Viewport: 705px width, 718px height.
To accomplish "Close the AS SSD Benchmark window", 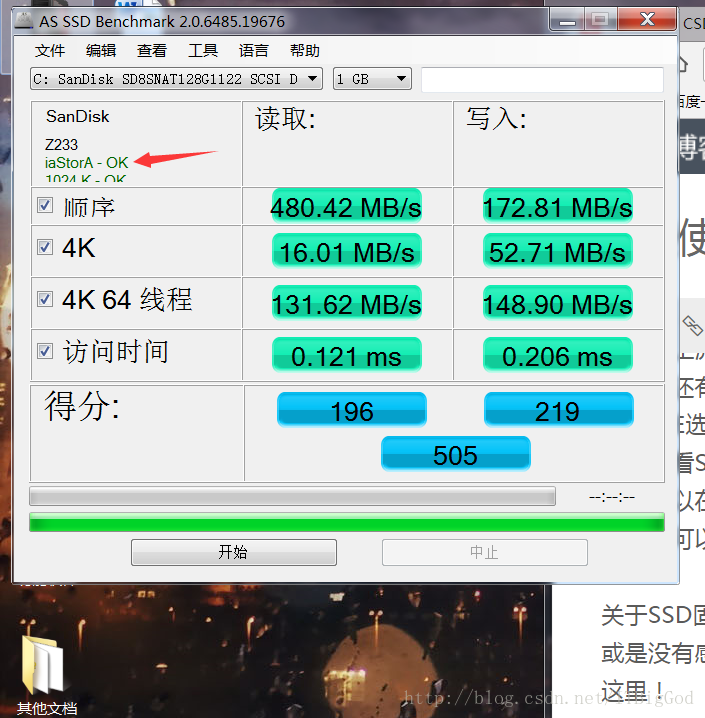I will coord(647,20).
